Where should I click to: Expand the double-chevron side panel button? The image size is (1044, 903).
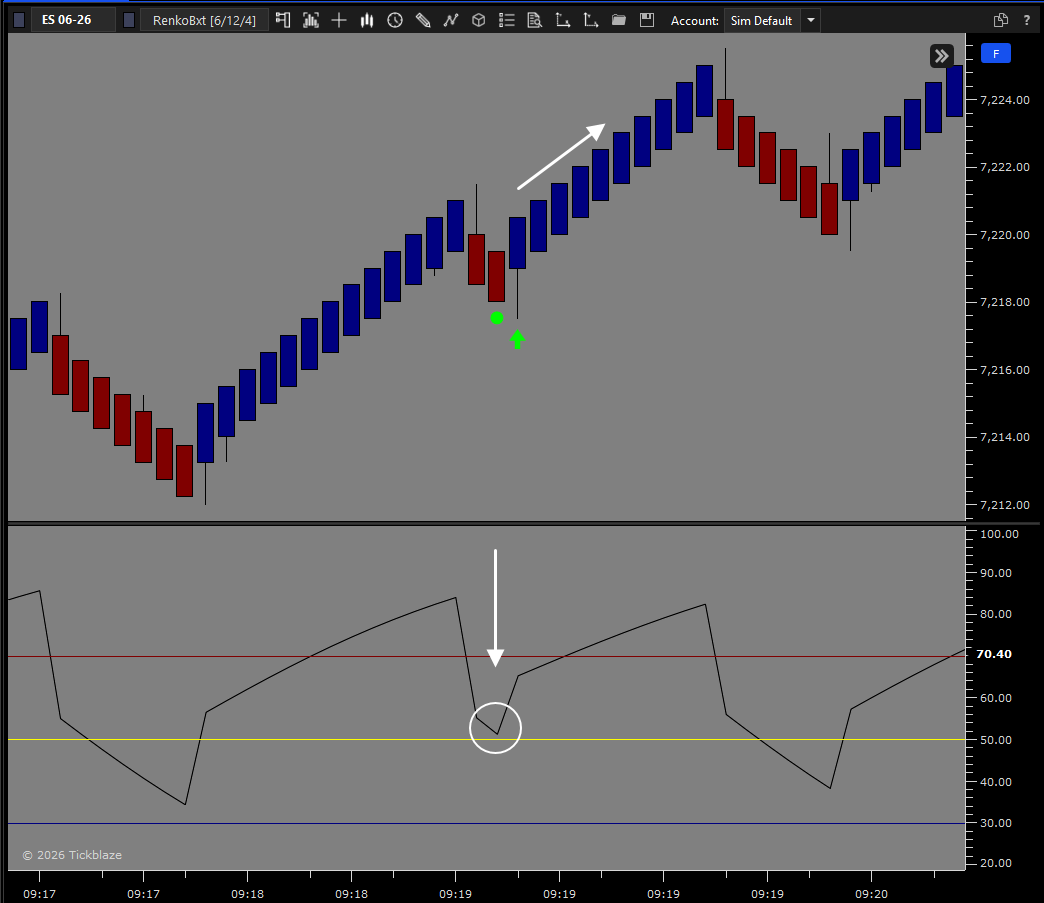[941, 56]
